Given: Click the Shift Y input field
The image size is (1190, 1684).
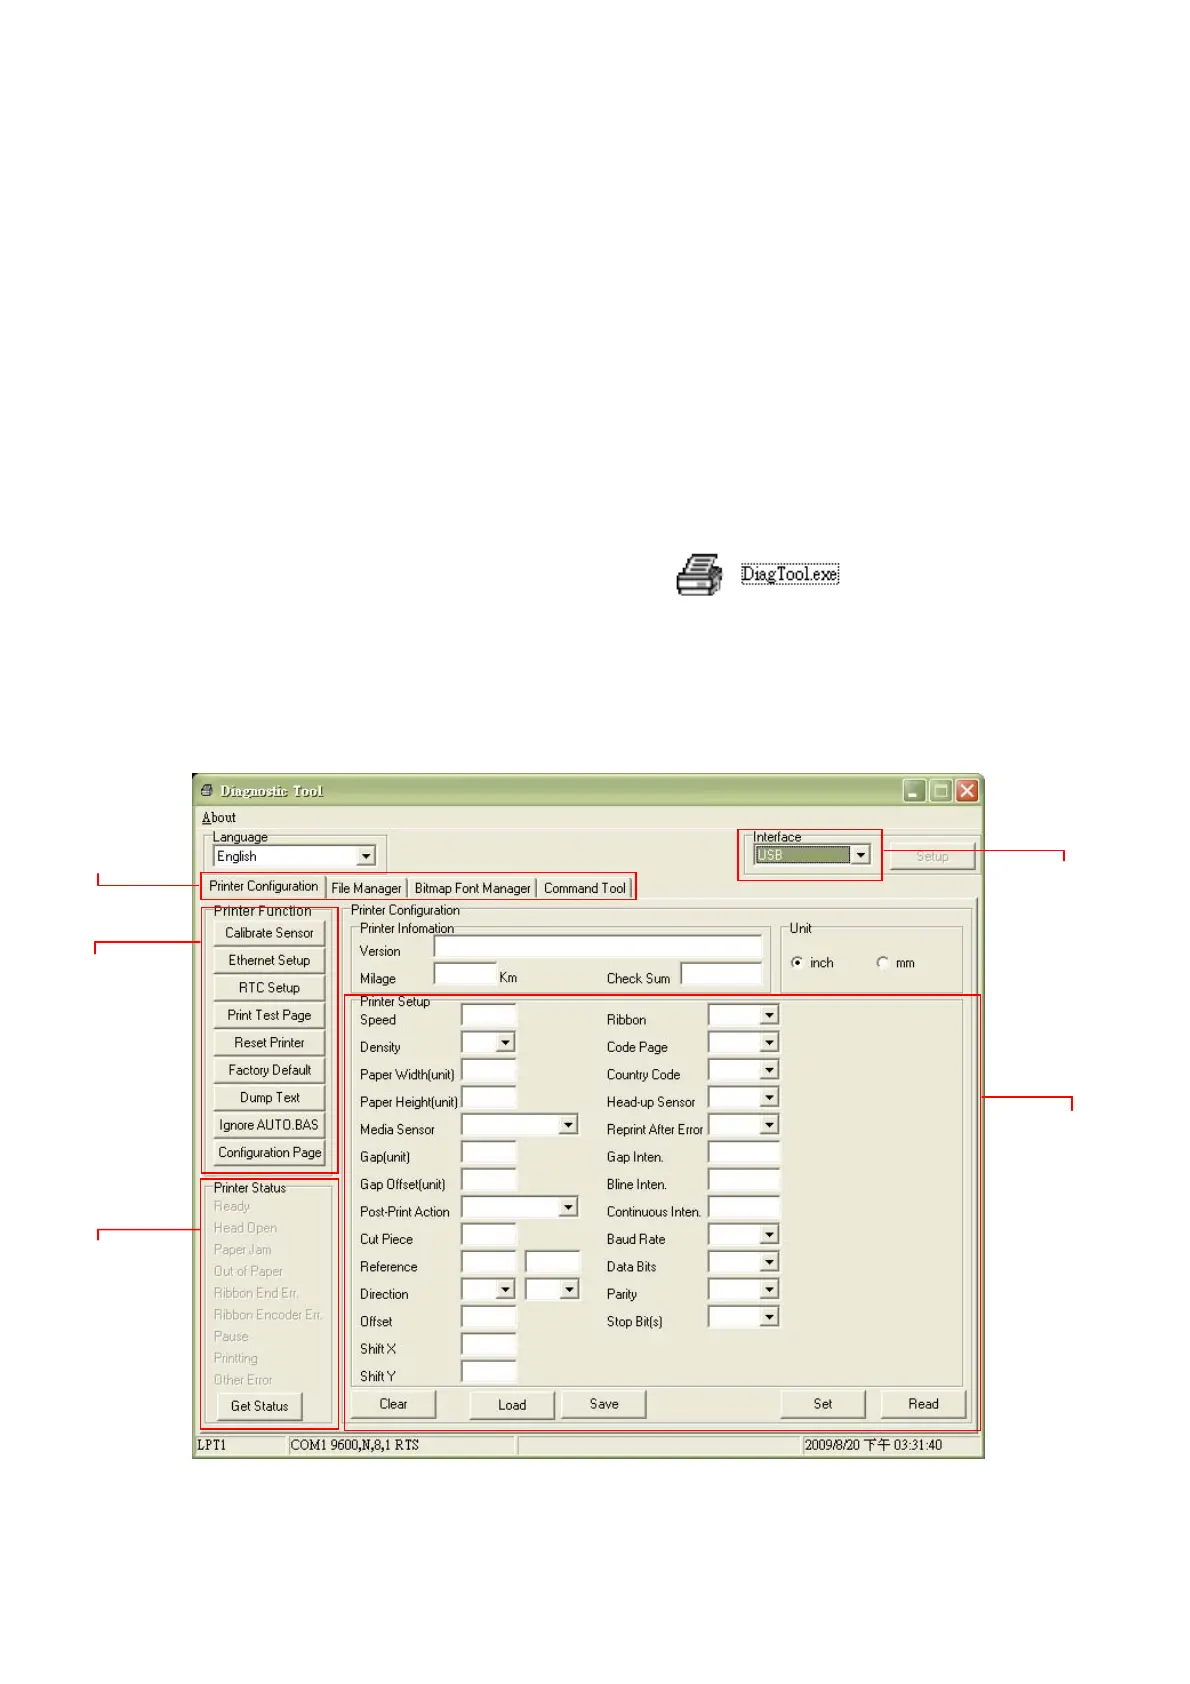Looking at the screenshot, I should coord(489,1372).
